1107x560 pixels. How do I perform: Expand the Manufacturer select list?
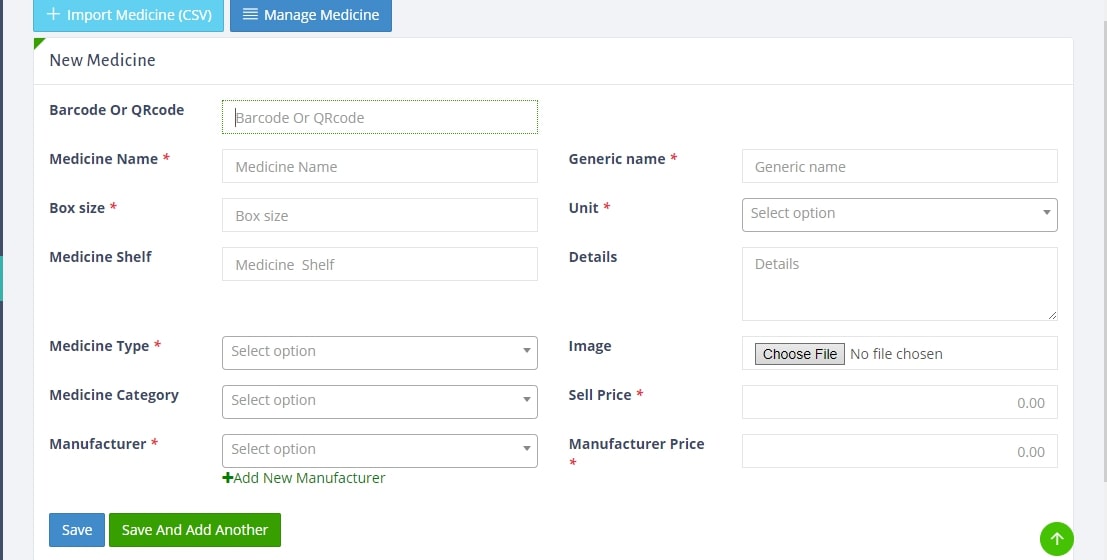point(380,451)
